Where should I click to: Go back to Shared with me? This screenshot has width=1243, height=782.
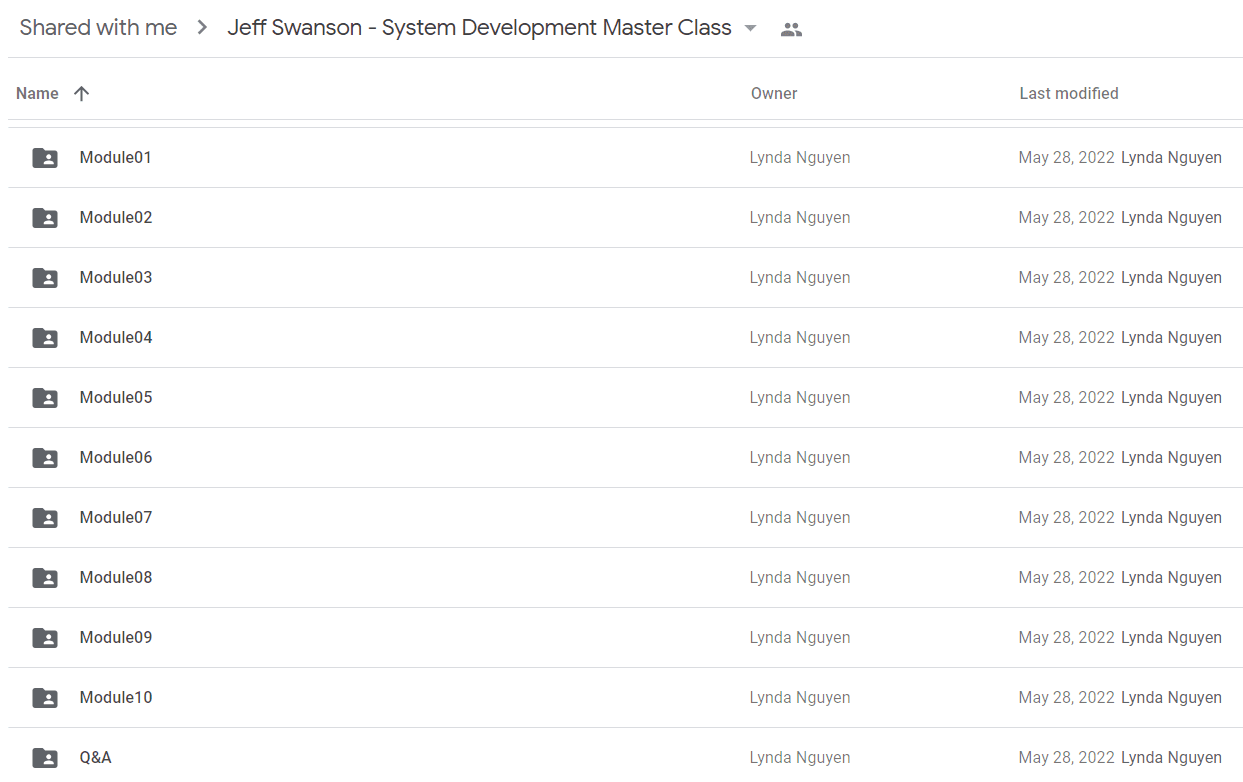[98, 28]
